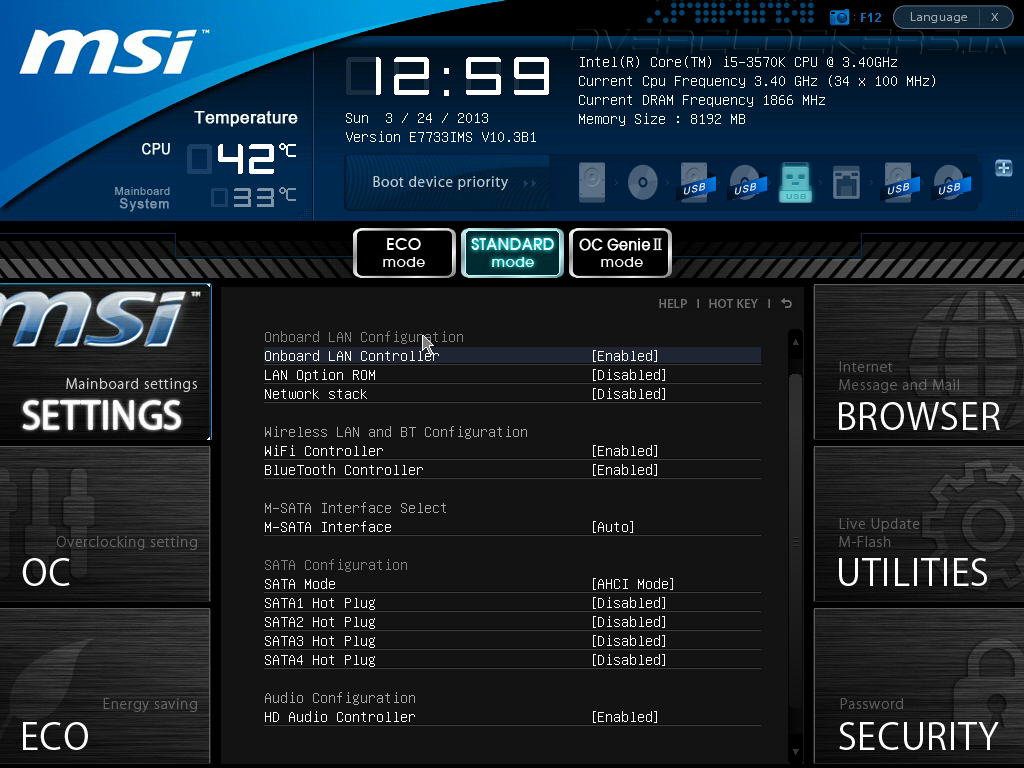
Task: Select the network port boot device icon
Action: pyautogui.click(x=846, y=182)
